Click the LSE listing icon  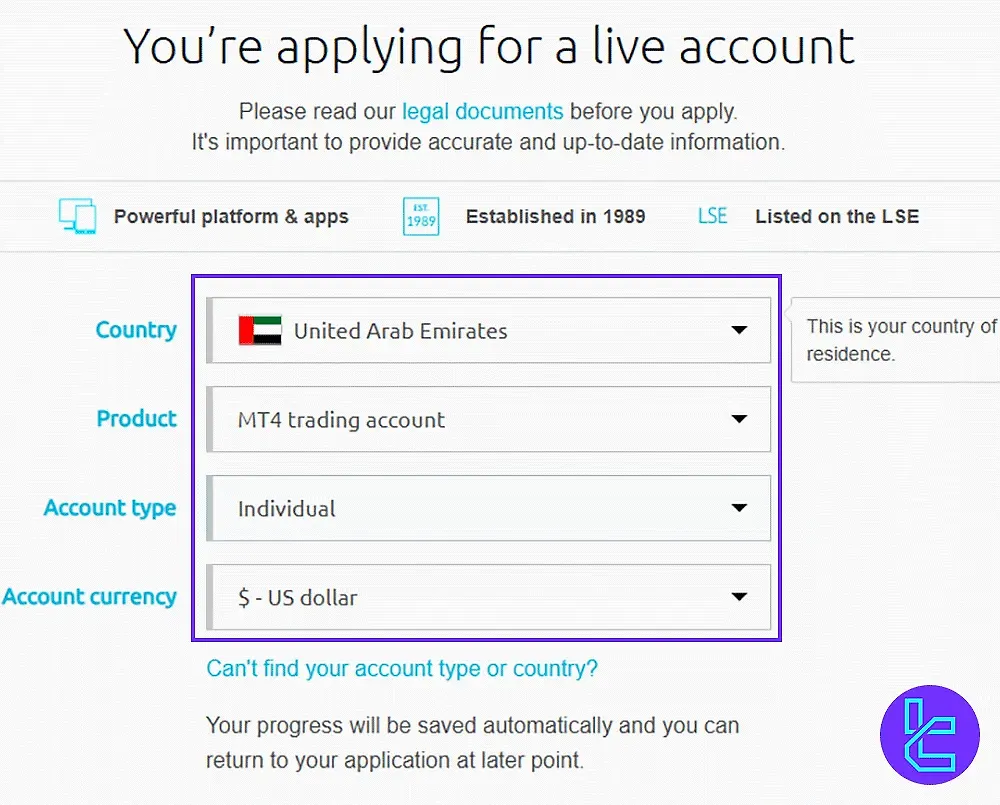pyautogui.click(x=712, y=215)
